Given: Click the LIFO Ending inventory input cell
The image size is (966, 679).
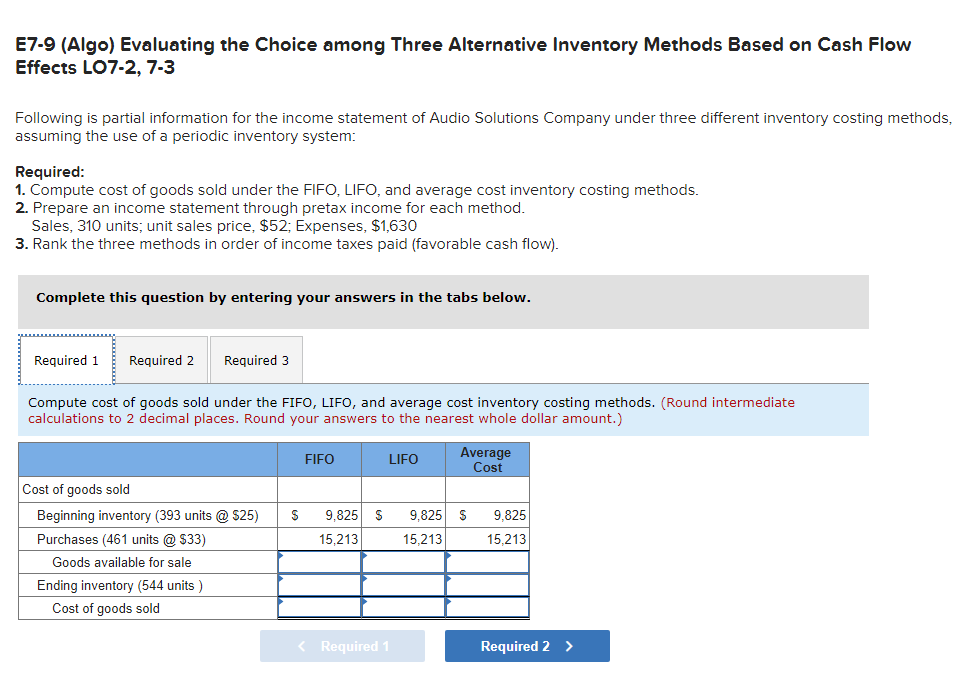Looking at the screenshot, I should pyautogui.click(x=403, y=585).
